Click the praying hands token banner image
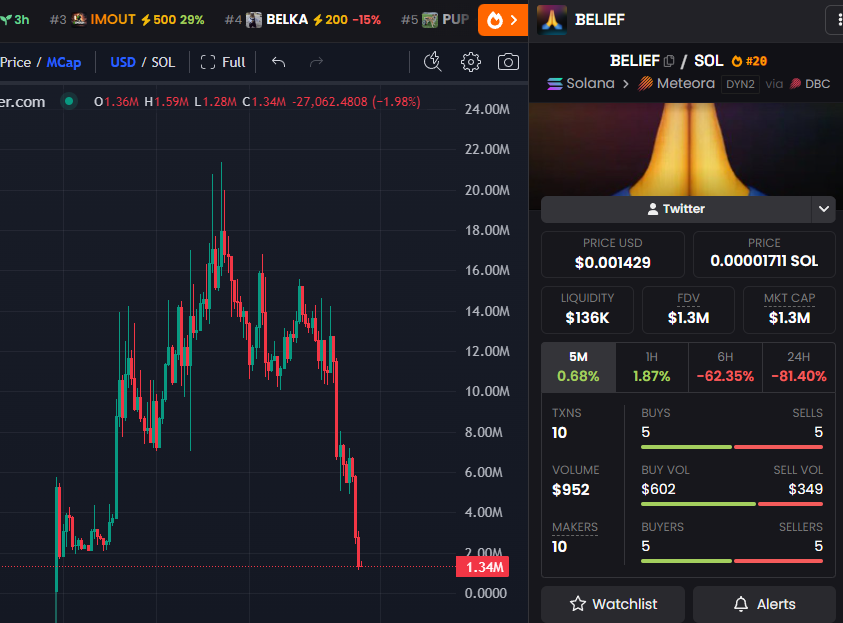Screen dimensions: 843x623 [686, 149]
